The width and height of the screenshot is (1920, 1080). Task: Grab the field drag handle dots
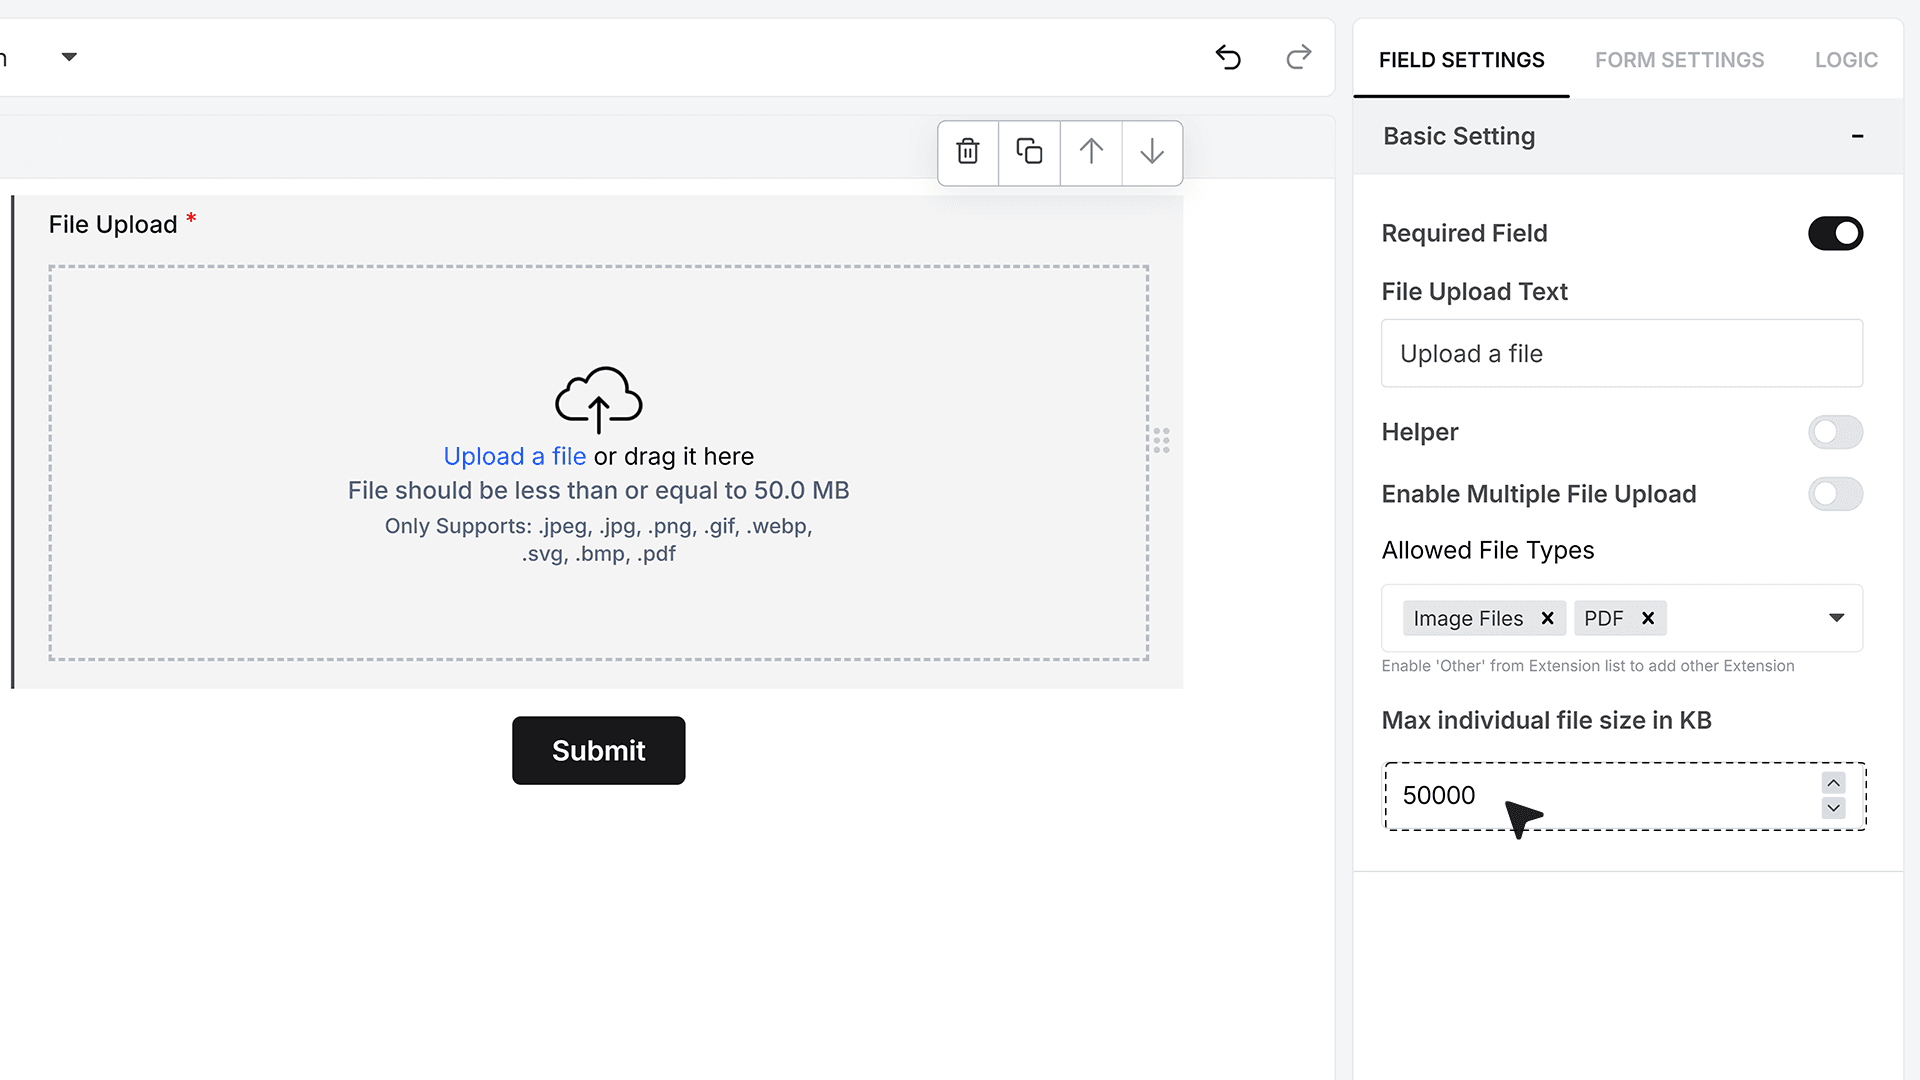point(1161,440)
